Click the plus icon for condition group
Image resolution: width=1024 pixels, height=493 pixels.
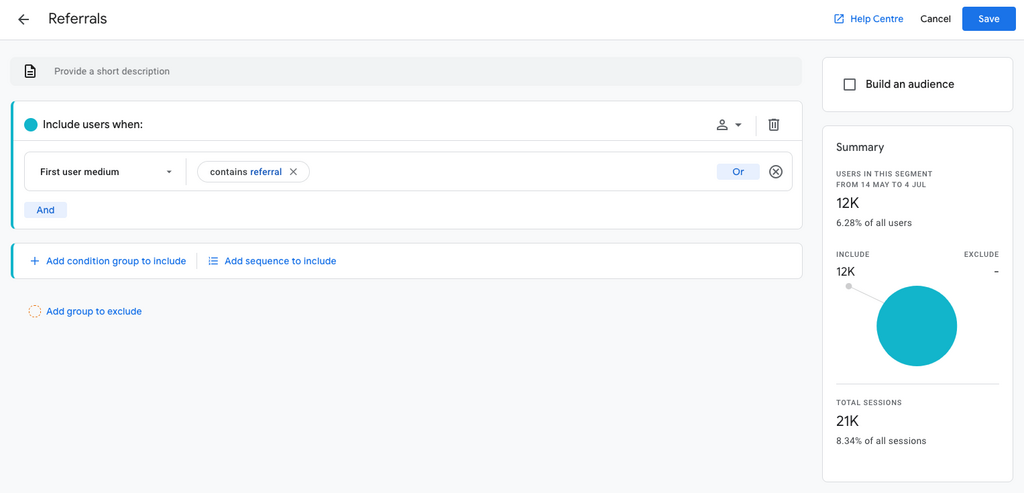(x=35, y=261)
